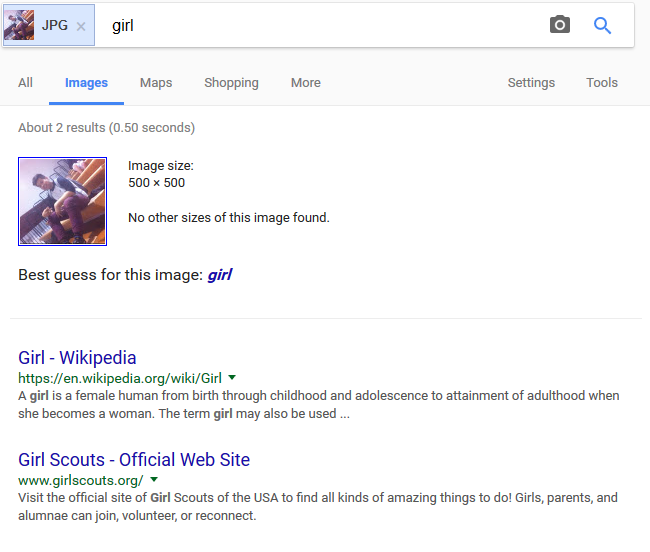Click the best guess 'girl' link

[220, 275]
